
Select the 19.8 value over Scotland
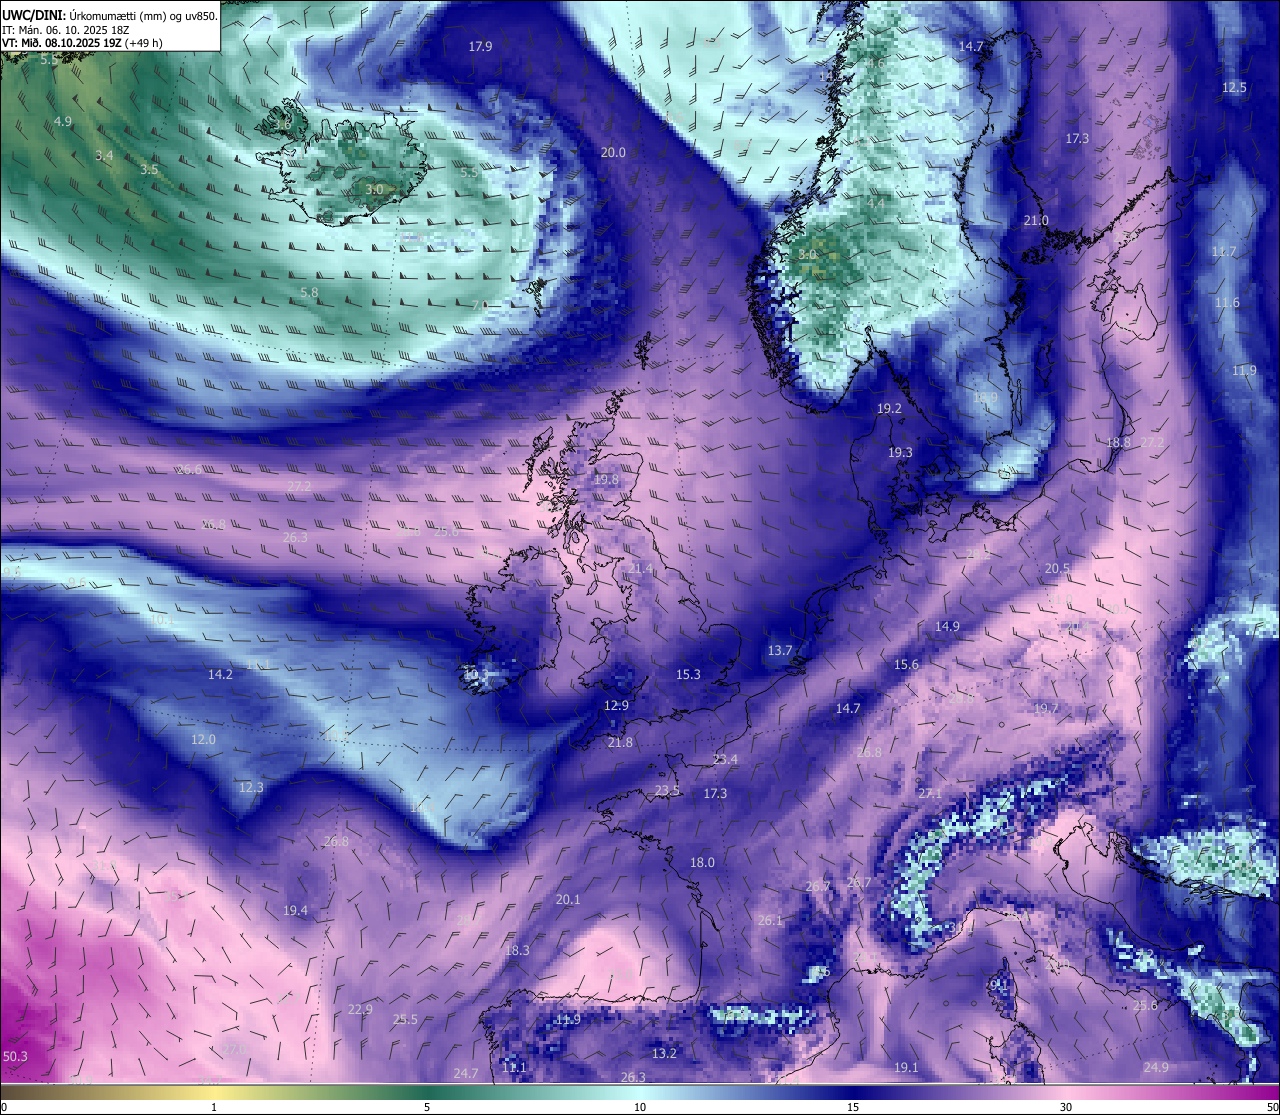point(606,479)
